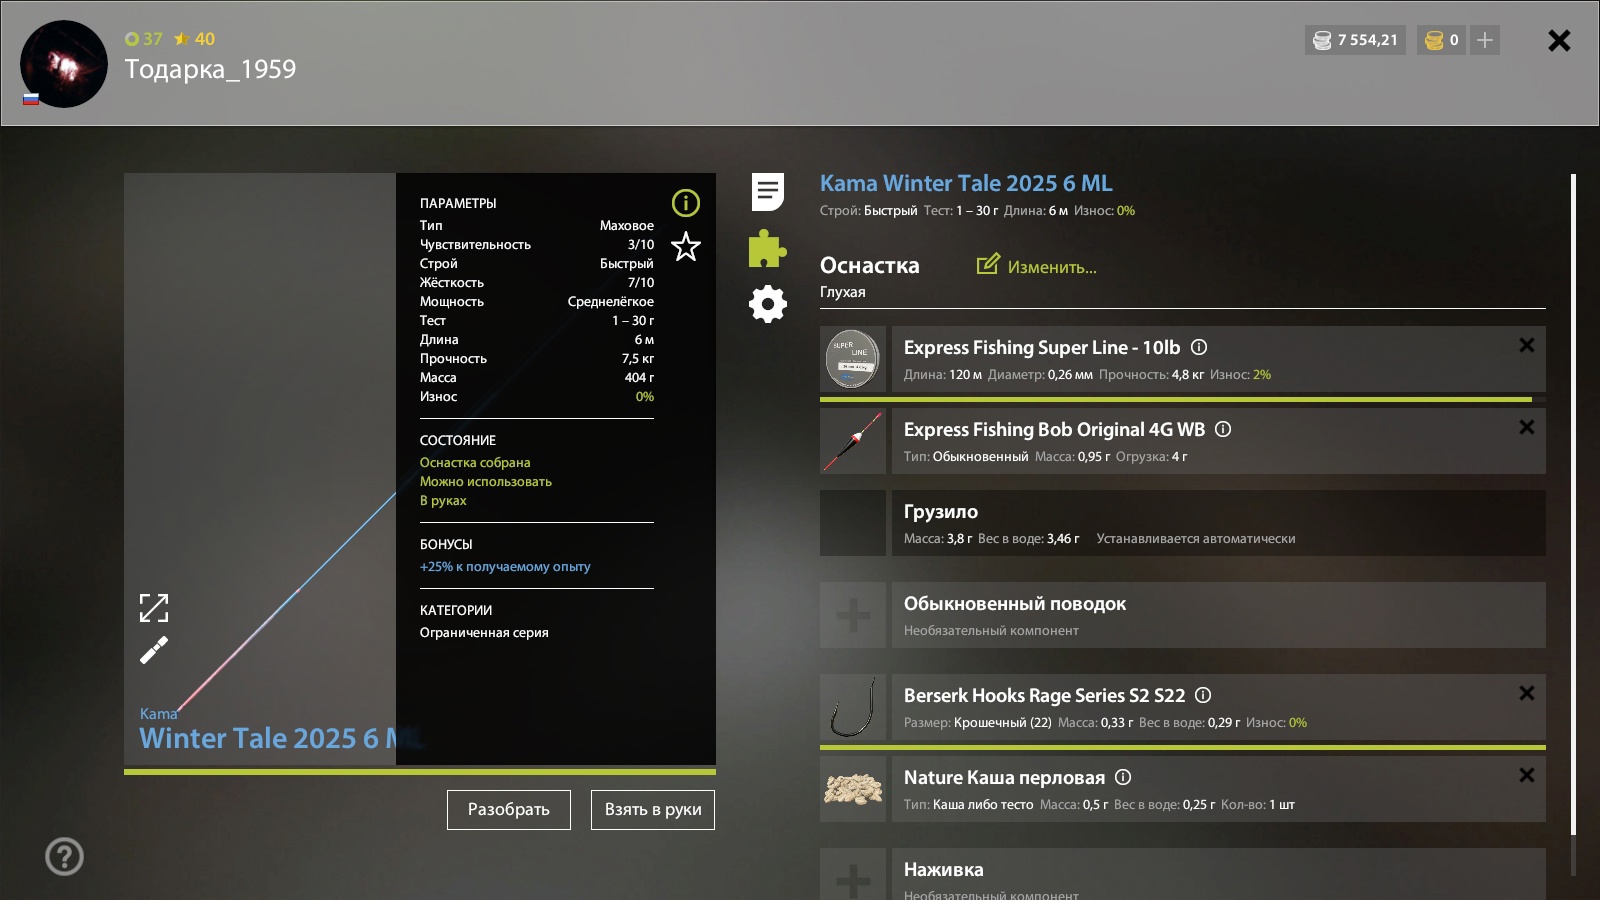1600x900 pixels.
Task: Open the gear settings tab icon
Action: (768, 304)
